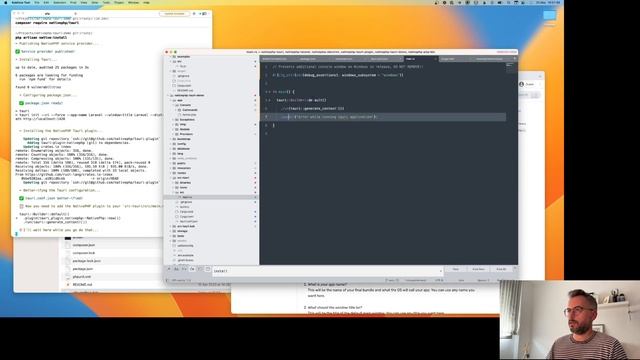640x360 pixels.
Task: Click the Find Prev button
Action: (478, 269)
